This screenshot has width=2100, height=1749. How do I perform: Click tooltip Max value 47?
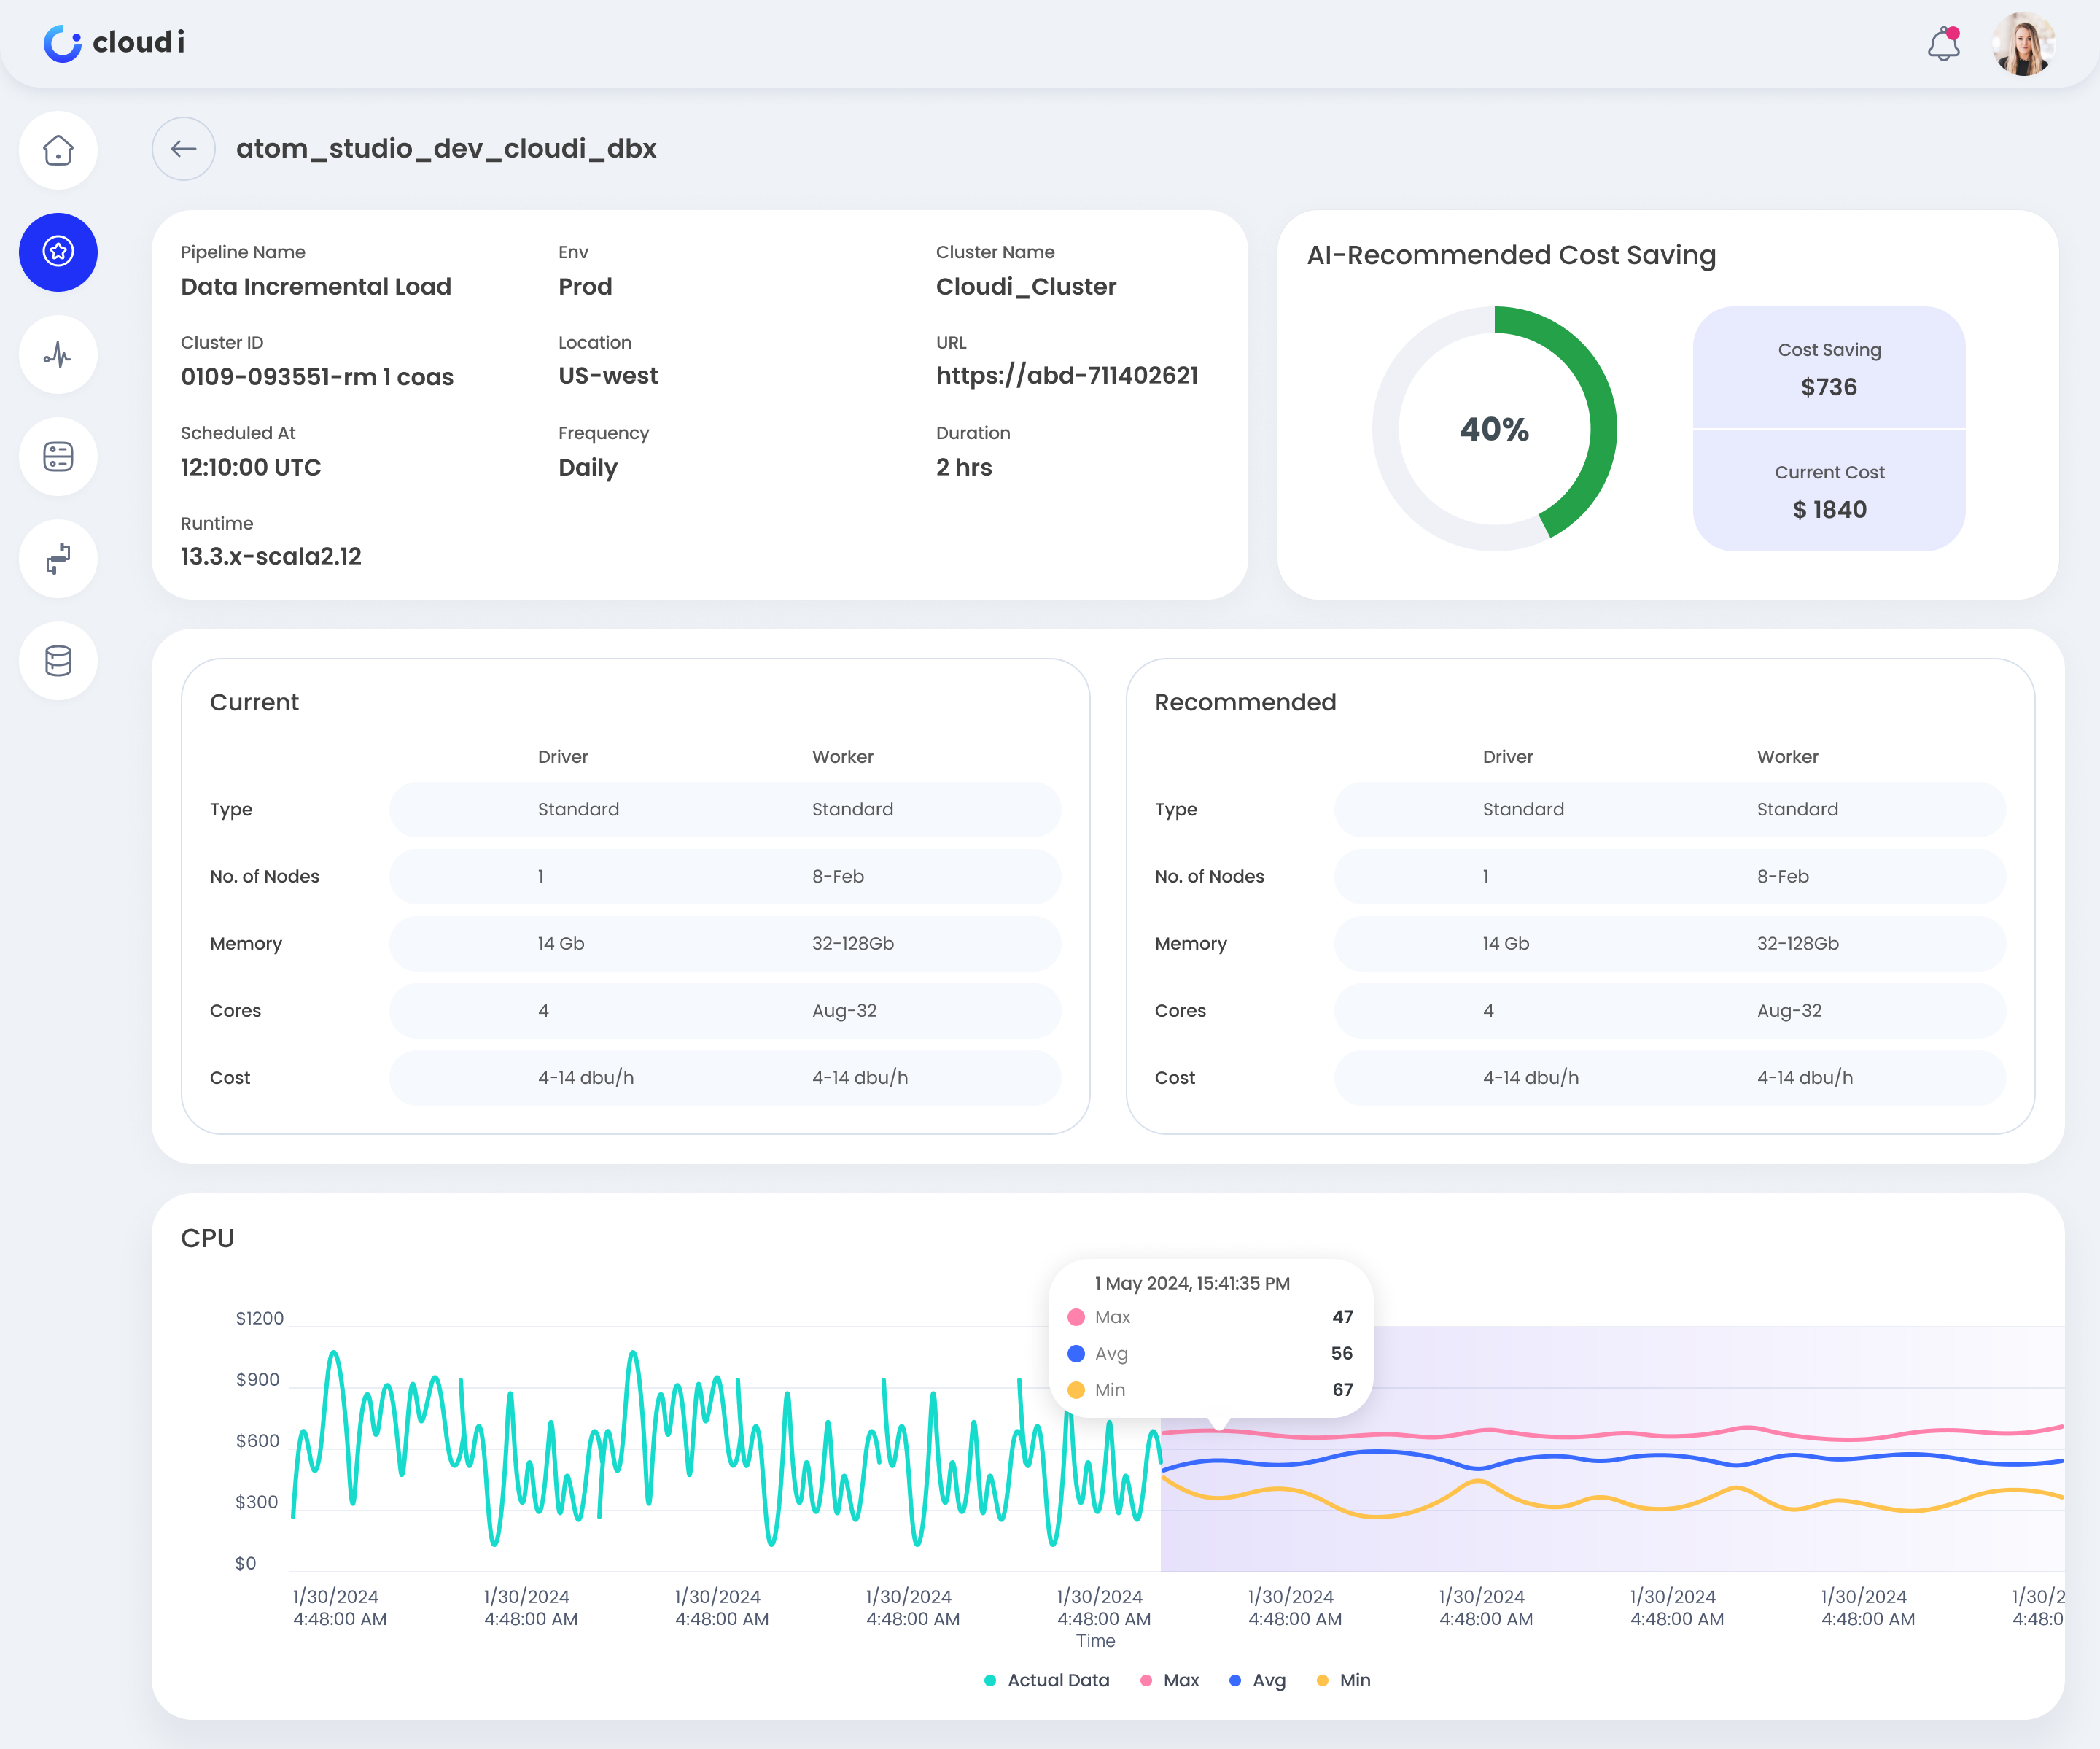1342,1317
